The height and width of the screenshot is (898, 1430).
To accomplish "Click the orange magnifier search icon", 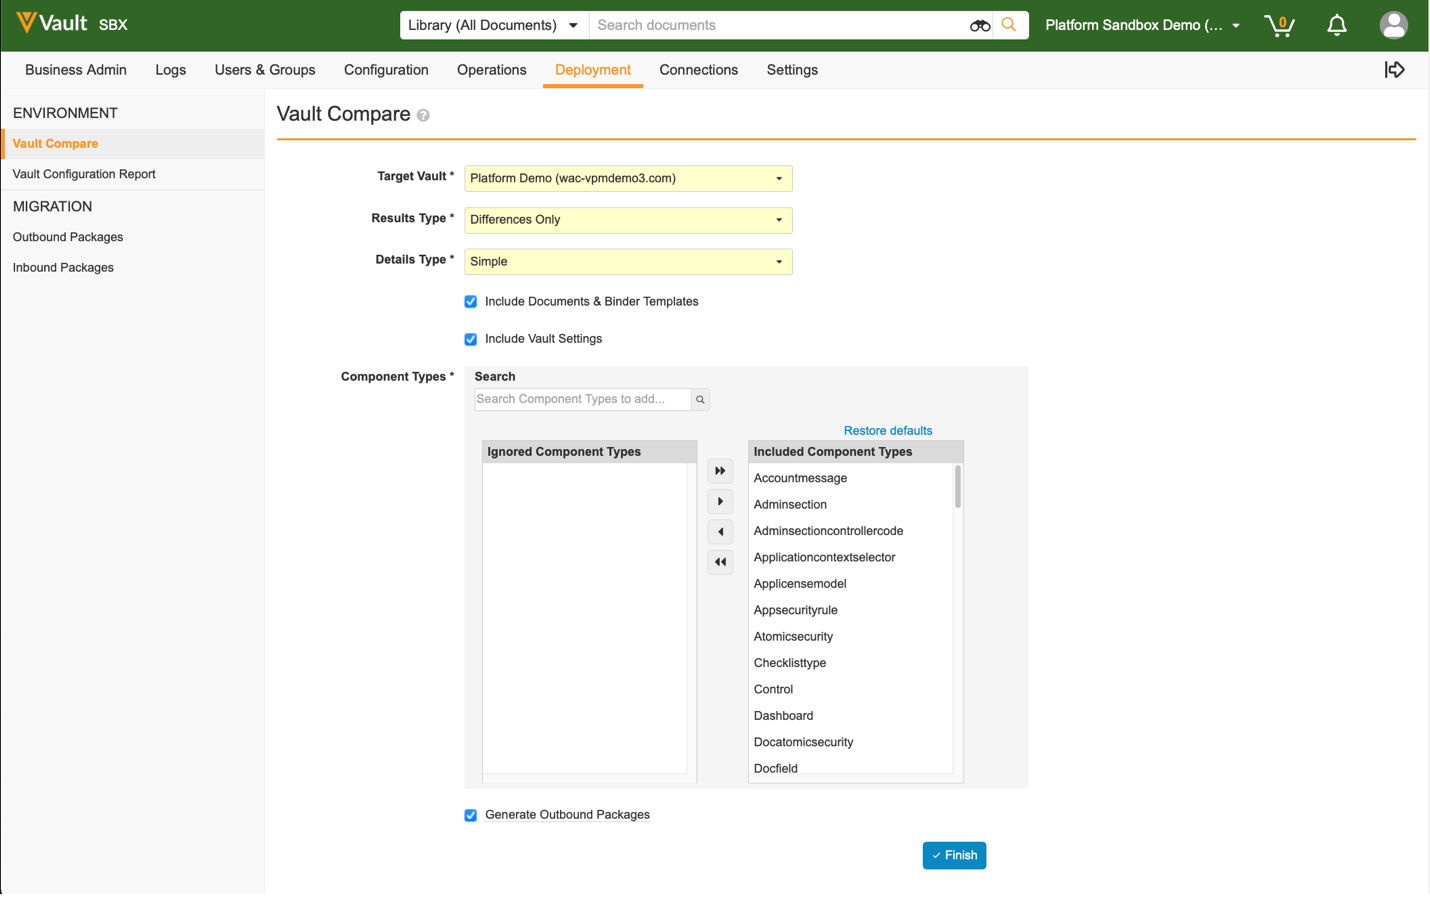I will click(x=1009, y=25).
